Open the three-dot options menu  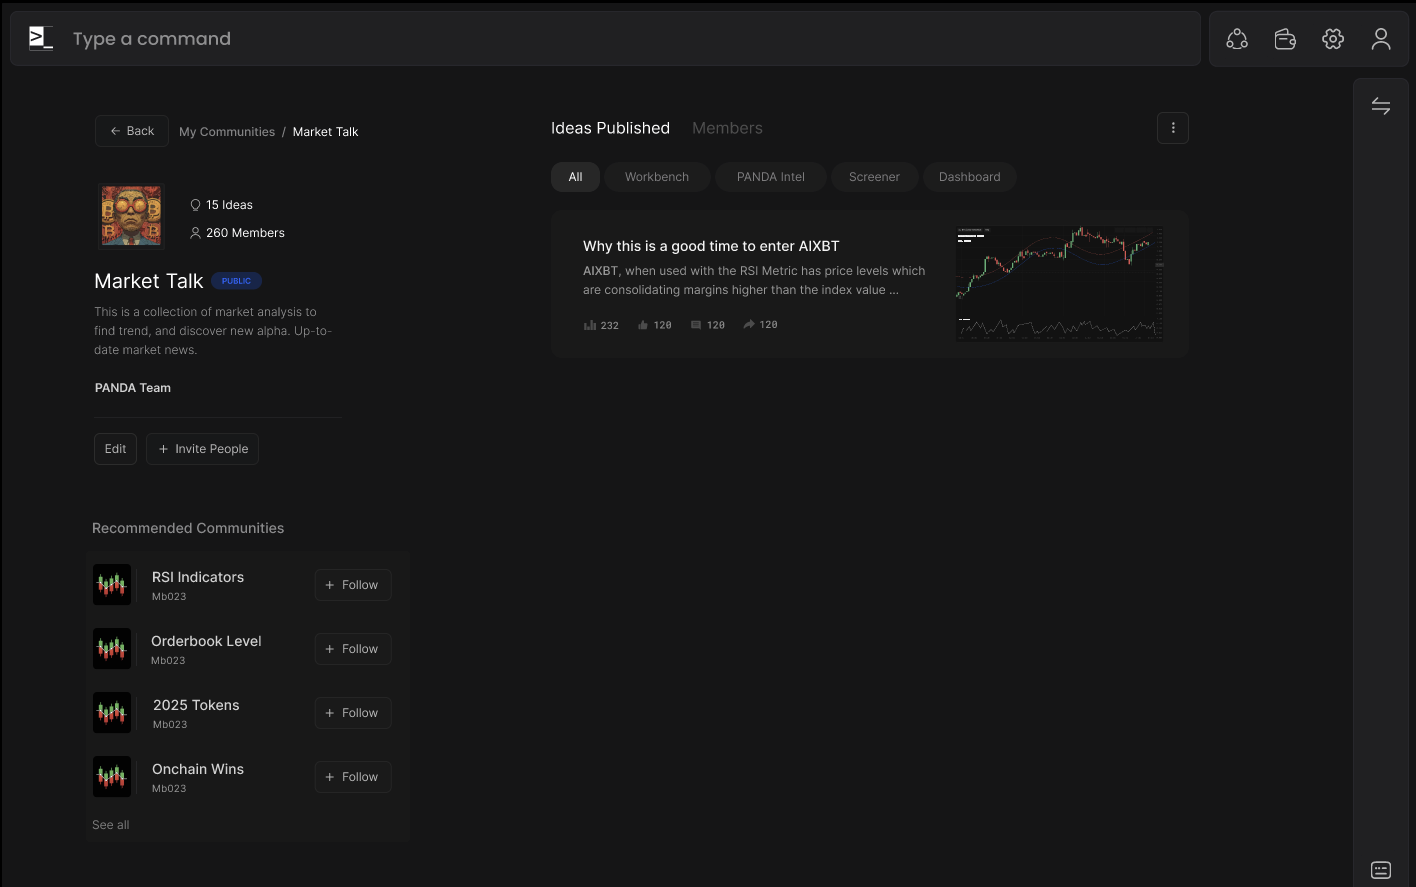pyautogui.click(x=1173, y=128)
